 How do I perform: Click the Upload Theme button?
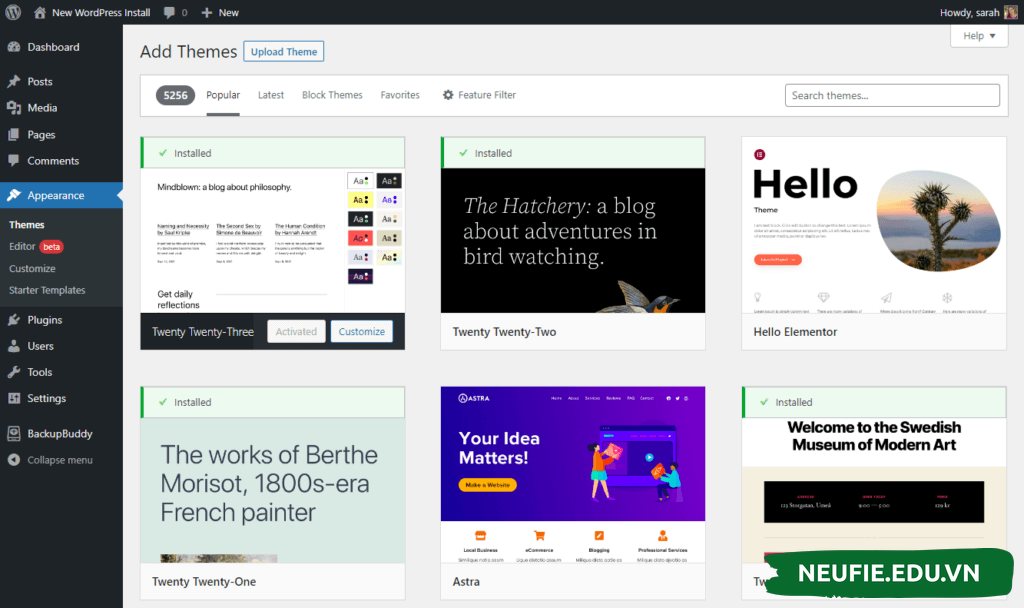(x=283, y=52)
